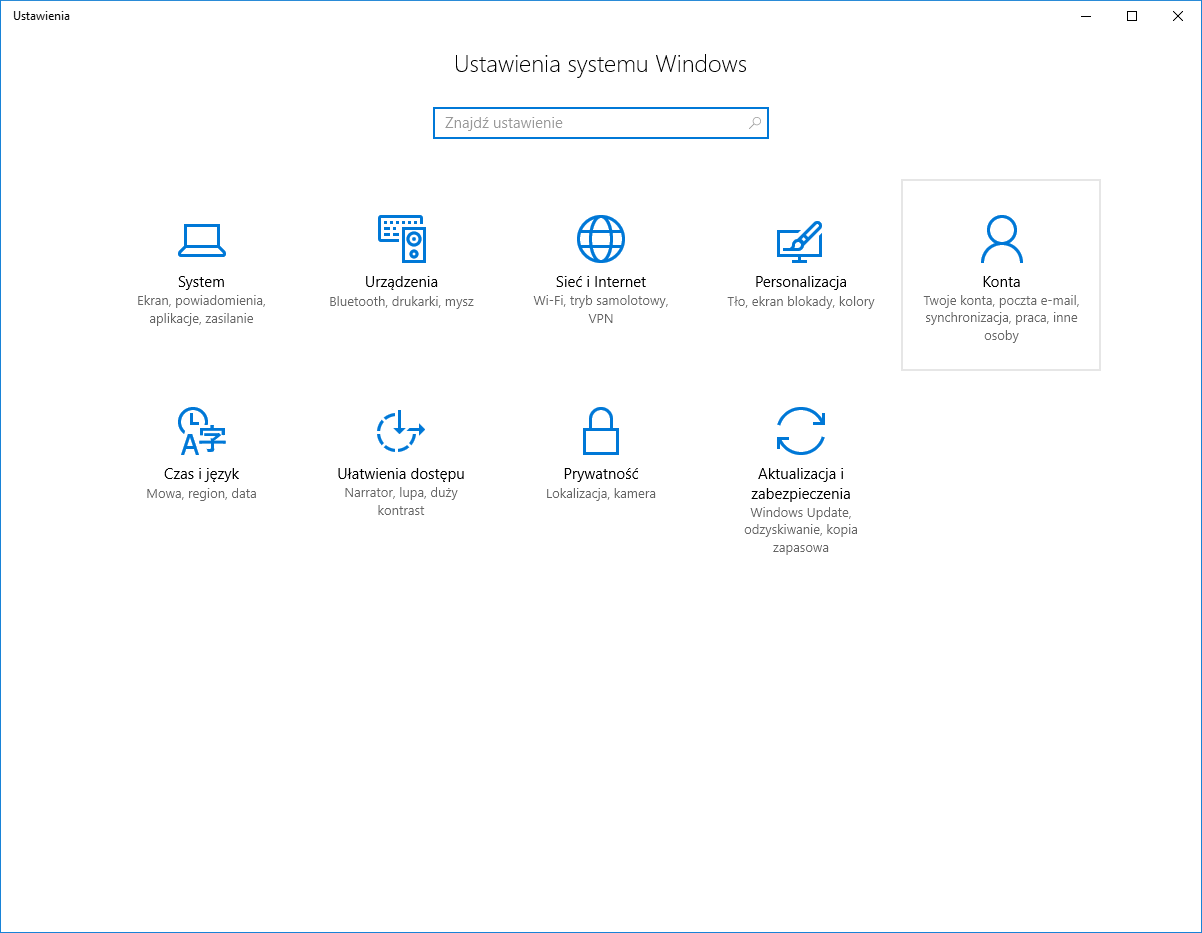Image resolution: width=1202 pixels, height=933 pixels.
Task: Open the 'Aktualizacja i zabezpieczenia' label
Action: (801, 484)
